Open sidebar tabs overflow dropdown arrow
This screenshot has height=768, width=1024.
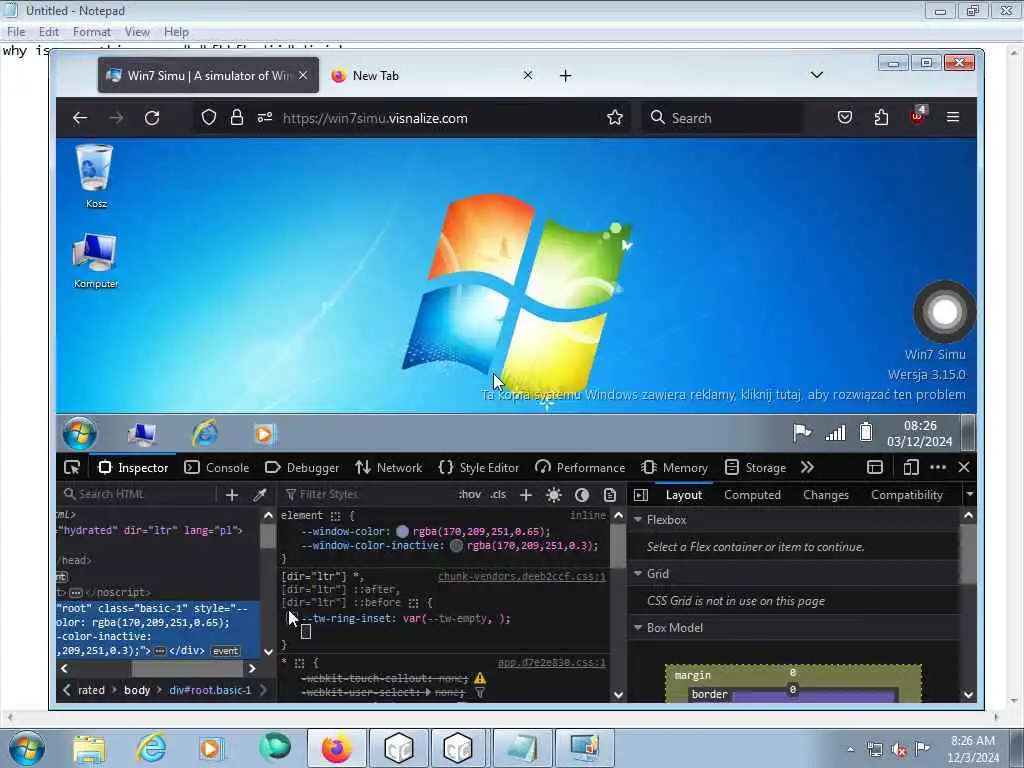pos(970,494)
